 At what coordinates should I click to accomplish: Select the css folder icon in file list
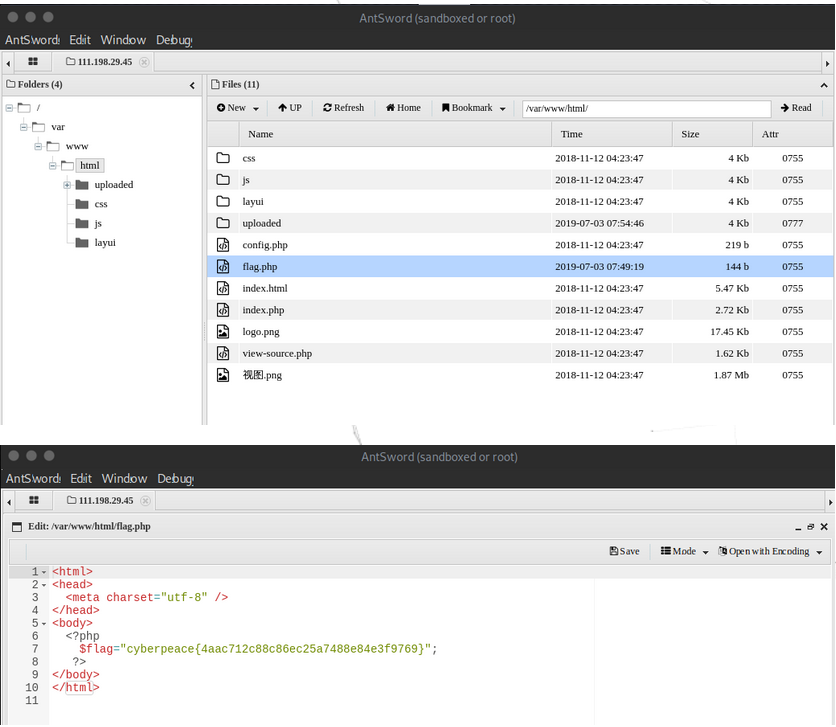(x=223, y=158)
